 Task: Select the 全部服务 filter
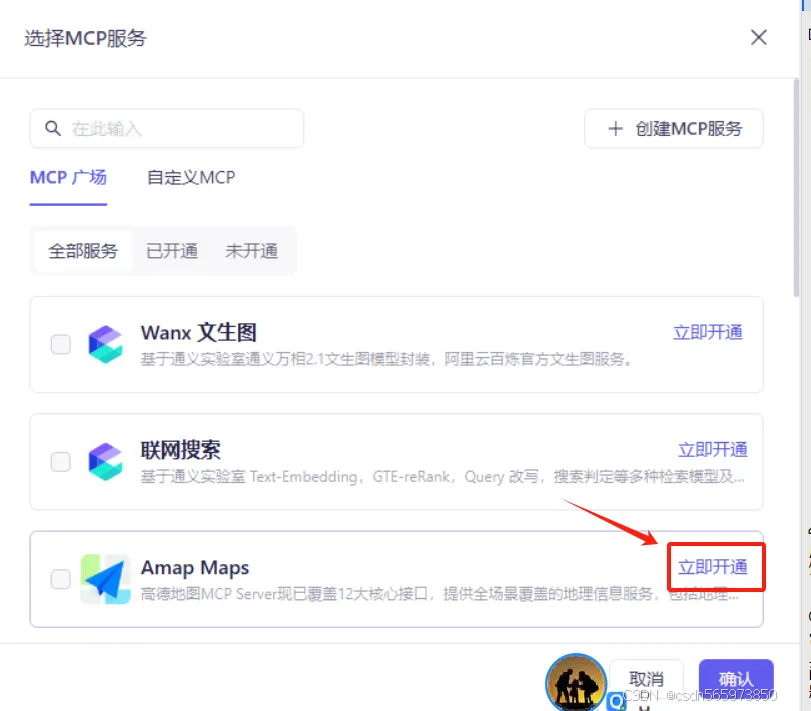click(82, 251)
